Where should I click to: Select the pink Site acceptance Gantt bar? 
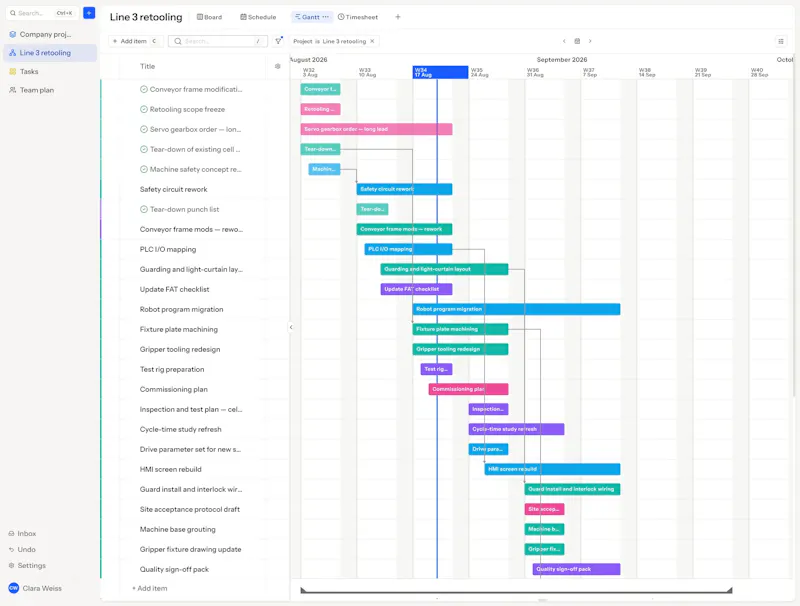click(x=544, y=509)
